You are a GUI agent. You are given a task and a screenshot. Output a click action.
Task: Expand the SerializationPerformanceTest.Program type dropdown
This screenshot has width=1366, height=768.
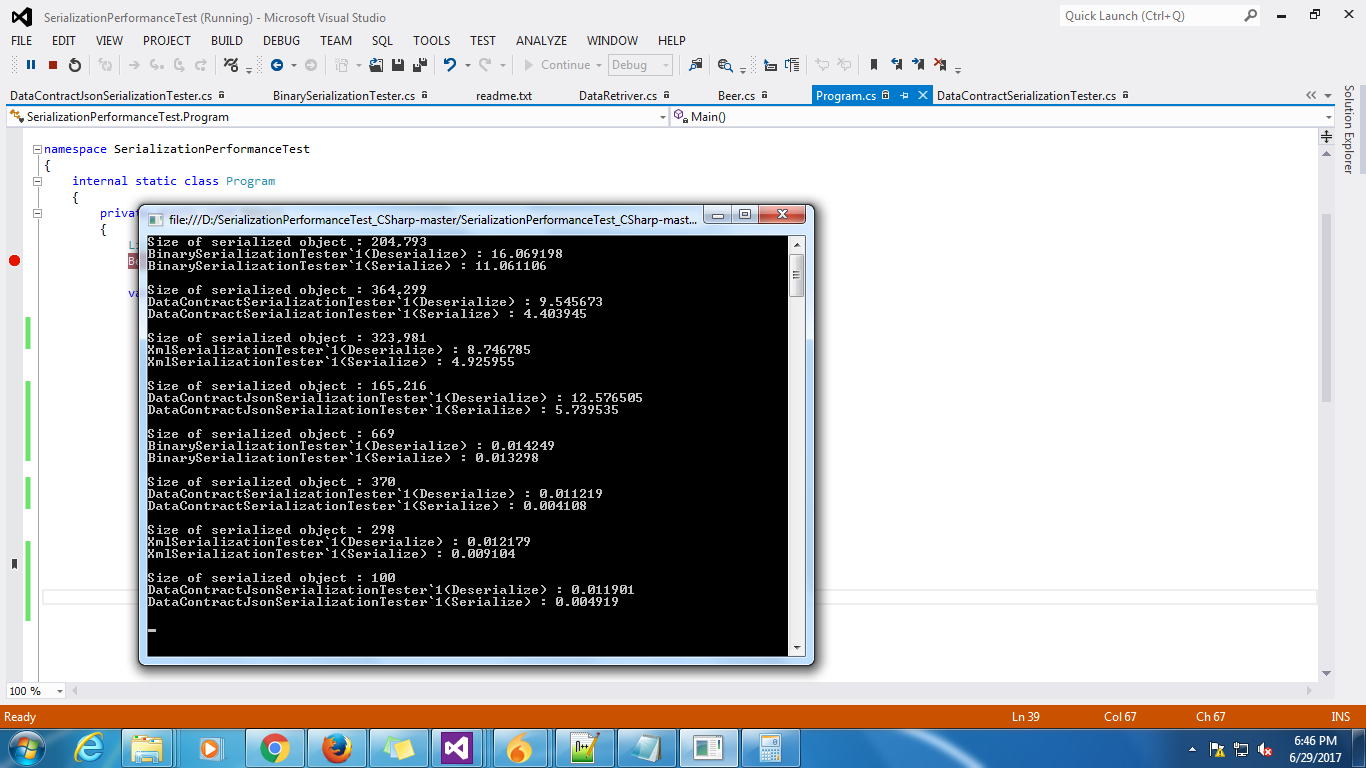663,117
